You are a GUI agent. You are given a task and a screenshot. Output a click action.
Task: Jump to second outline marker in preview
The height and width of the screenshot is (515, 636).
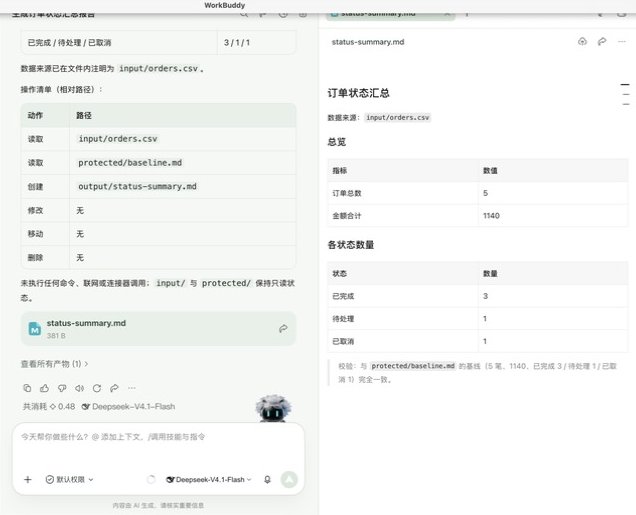626,94
